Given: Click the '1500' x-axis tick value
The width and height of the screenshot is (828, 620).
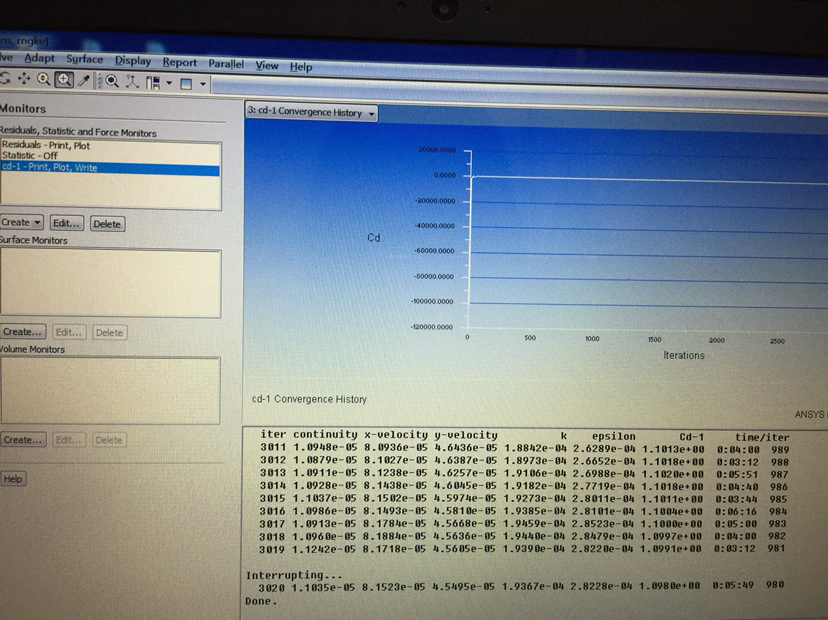Looking at the screenshot, I should [x=654, y=340].
